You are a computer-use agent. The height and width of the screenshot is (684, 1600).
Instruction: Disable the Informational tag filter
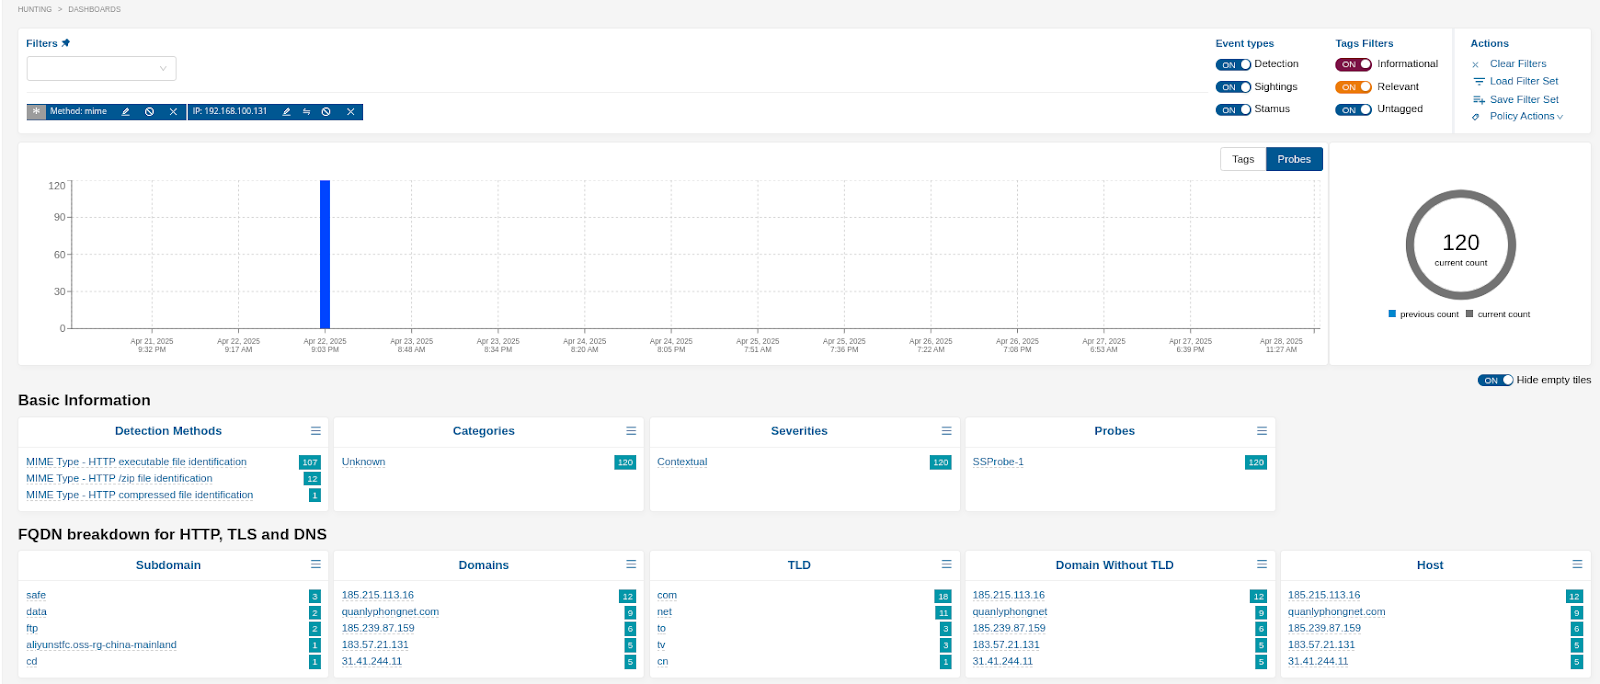(x=1353, y=65)
